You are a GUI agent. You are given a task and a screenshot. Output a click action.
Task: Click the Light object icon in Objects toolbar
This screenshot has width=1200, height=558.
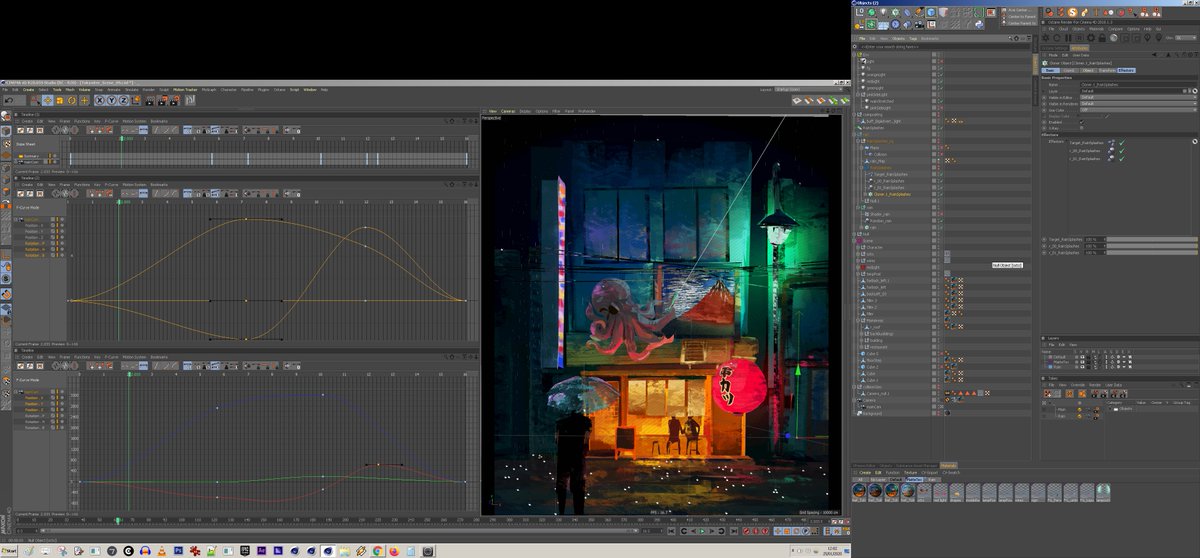pos(884,12)
